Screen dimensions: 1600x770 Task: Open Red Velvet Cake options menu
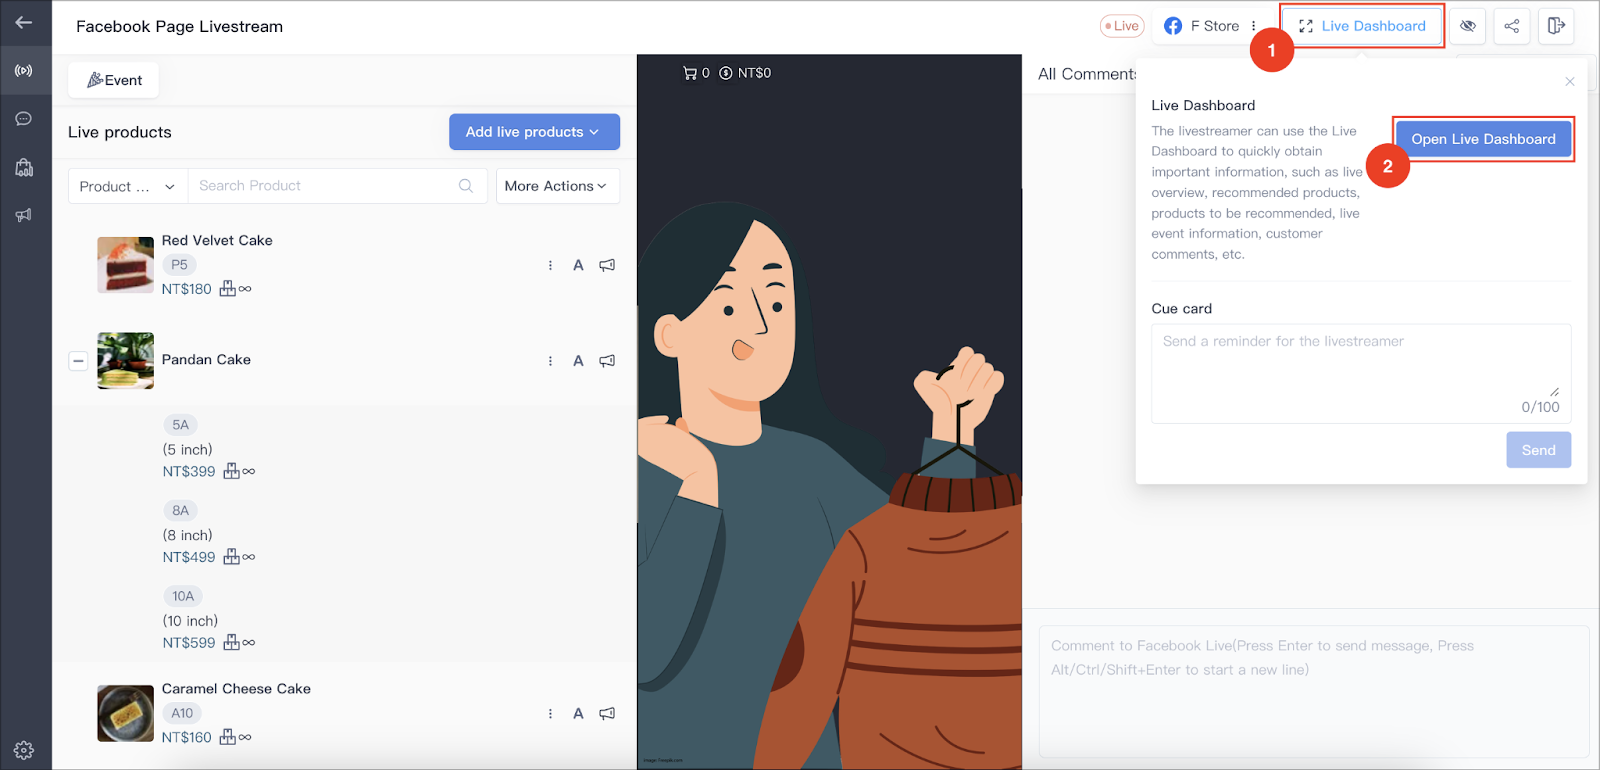550,266
